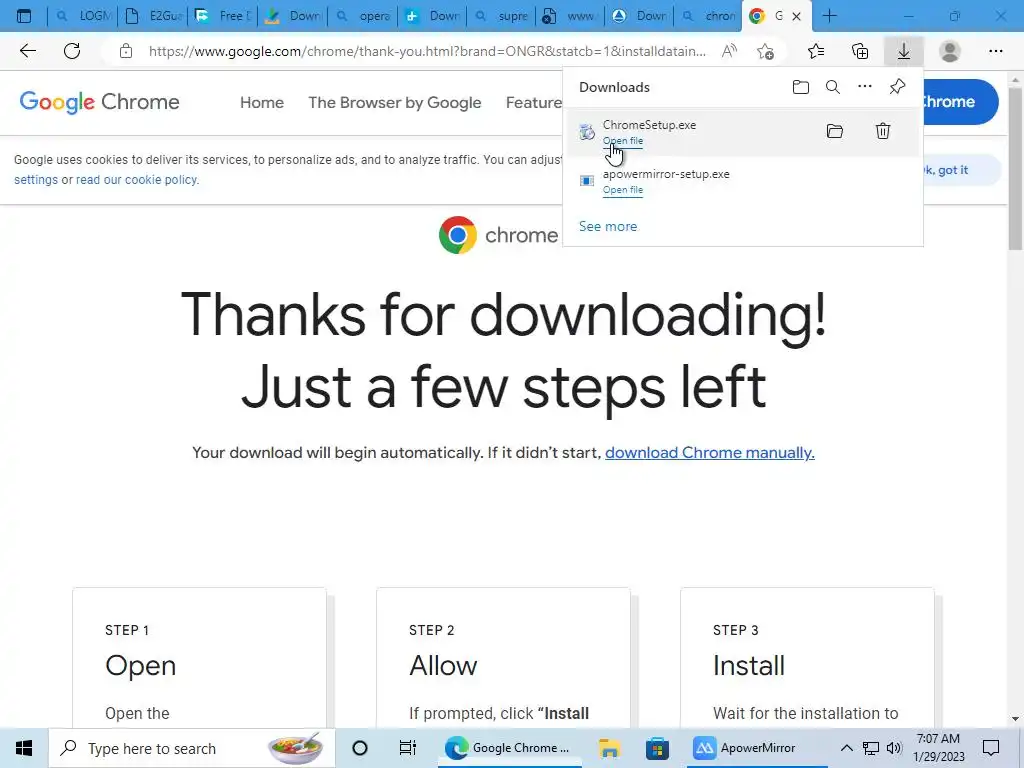The height and width of the screenshot is (768, 1024).
Task: Toggle the Downloads toolbar button
Action: [x=904, y=51]
